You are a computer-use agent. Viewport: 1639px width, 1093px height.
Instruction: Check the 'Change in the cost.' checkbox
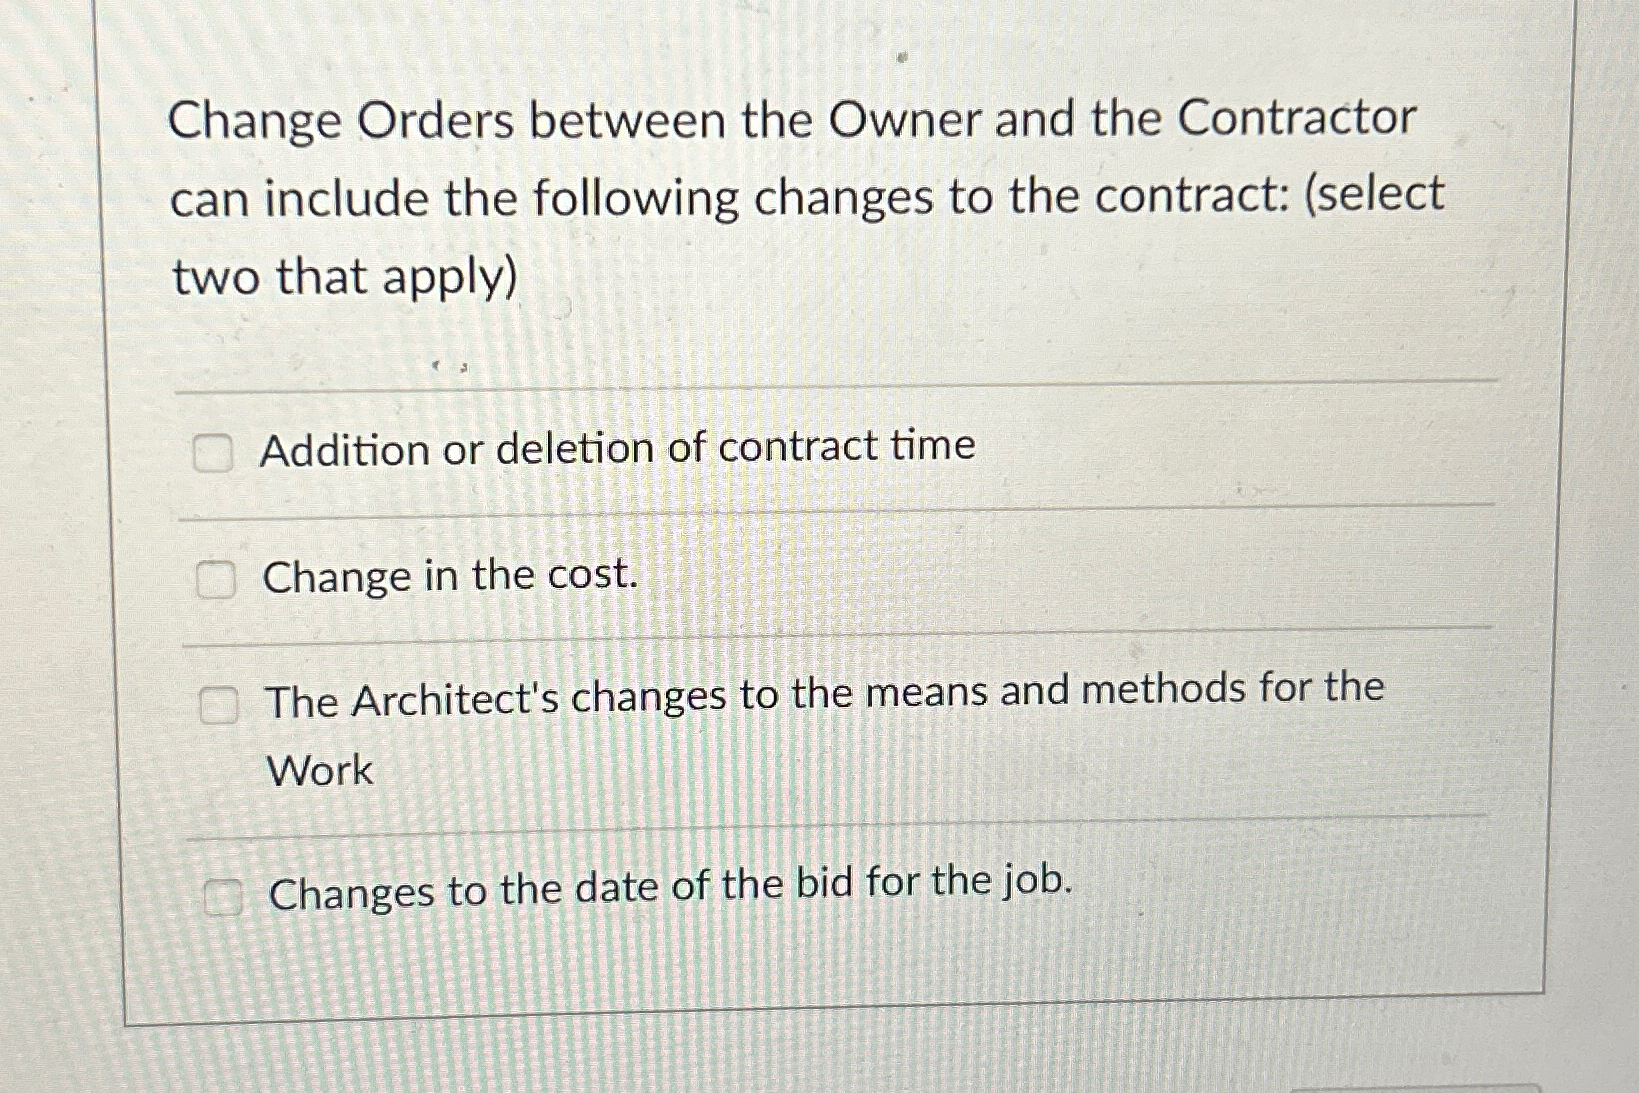215,578
